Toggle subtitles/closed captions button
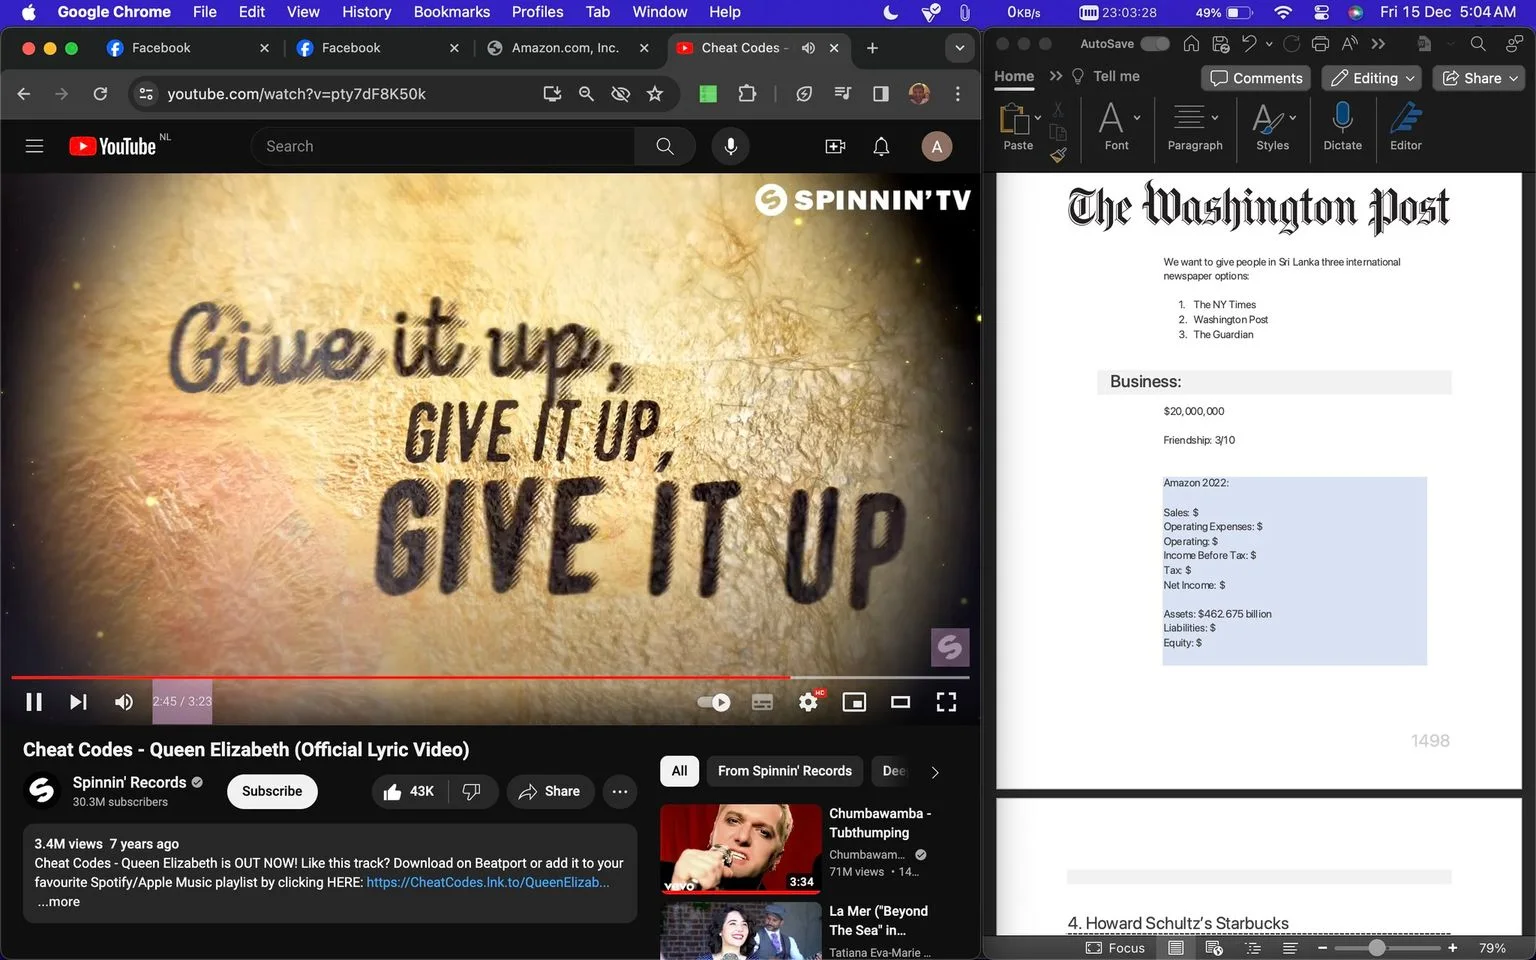Screen dimensions: 1536x960 point(762,702)
